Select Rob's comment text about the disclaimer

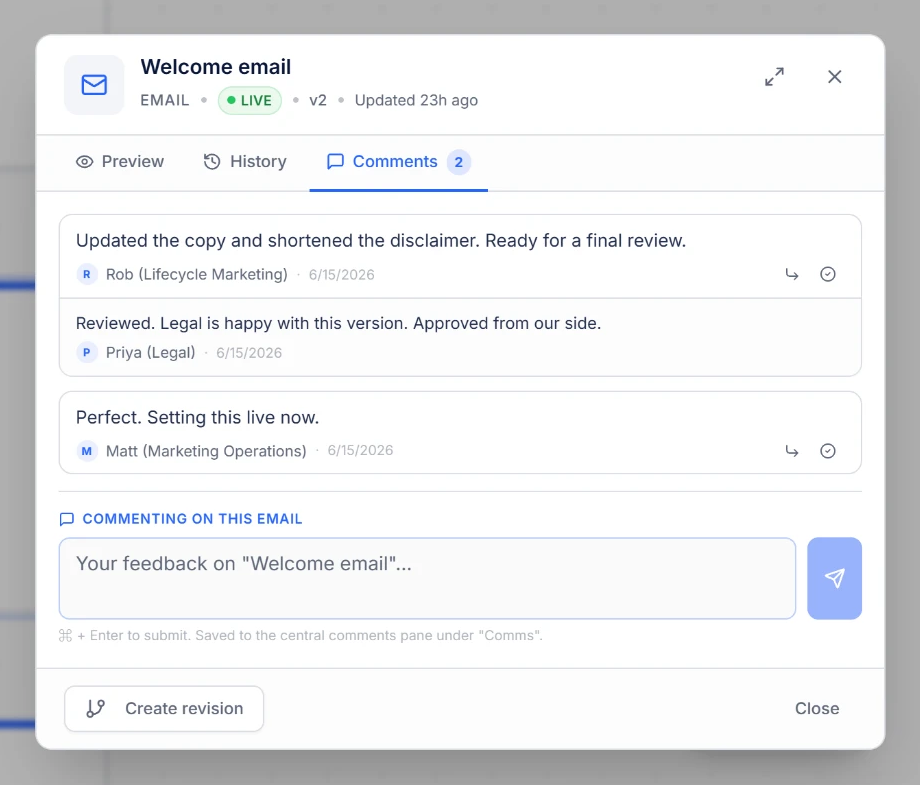tap(381, 241)
